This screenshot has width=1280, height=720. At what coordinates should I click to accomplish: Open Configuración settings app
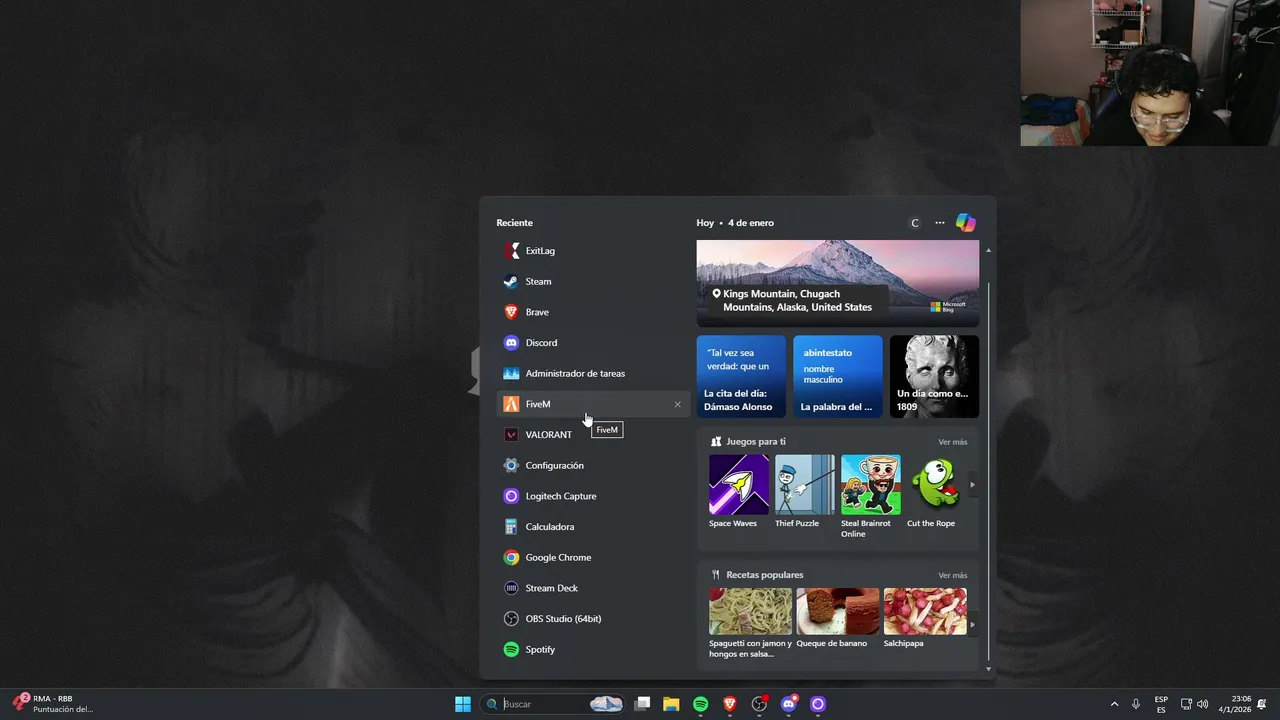[x=592, y=466]
